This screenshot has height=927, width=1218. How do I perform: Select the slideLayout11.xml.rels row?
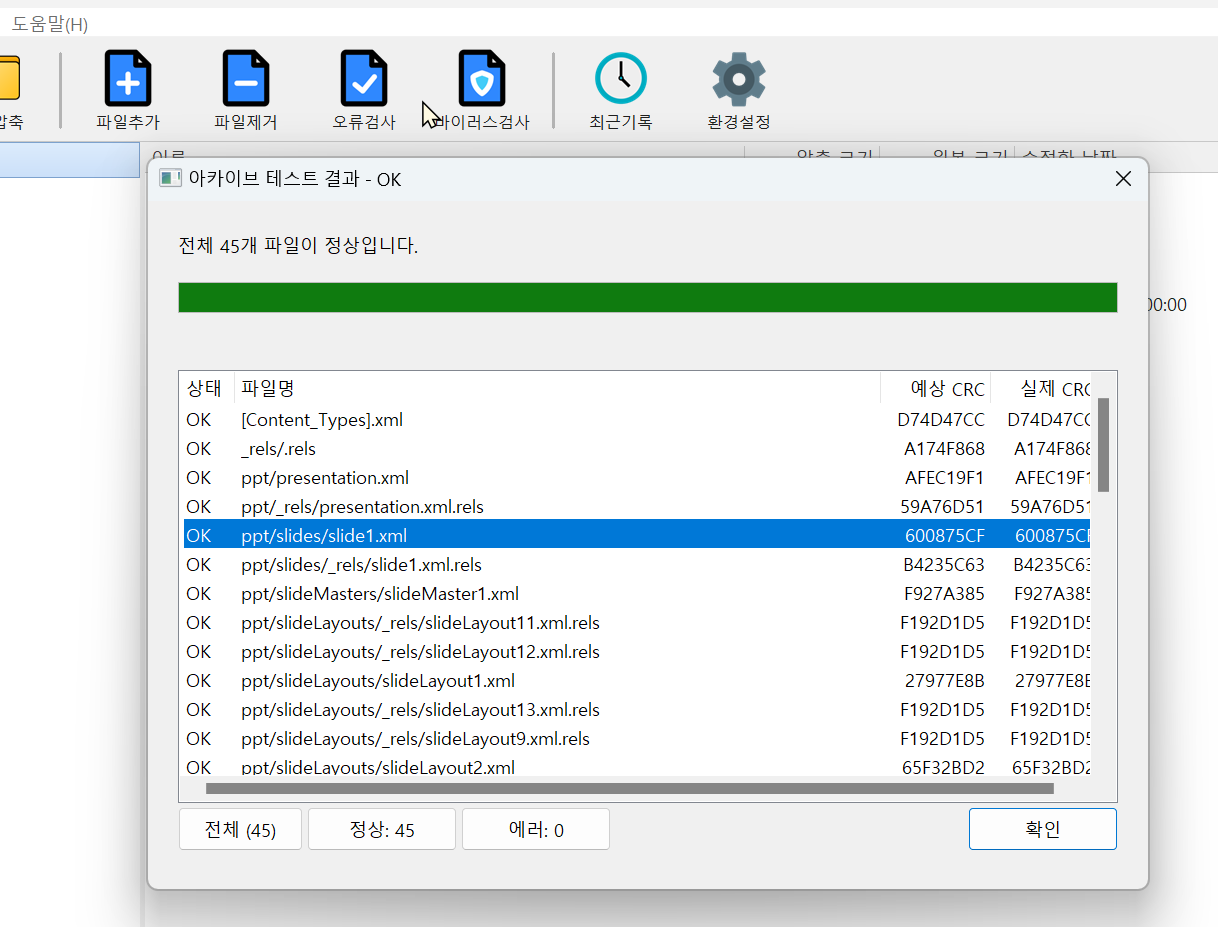point(637,623)
